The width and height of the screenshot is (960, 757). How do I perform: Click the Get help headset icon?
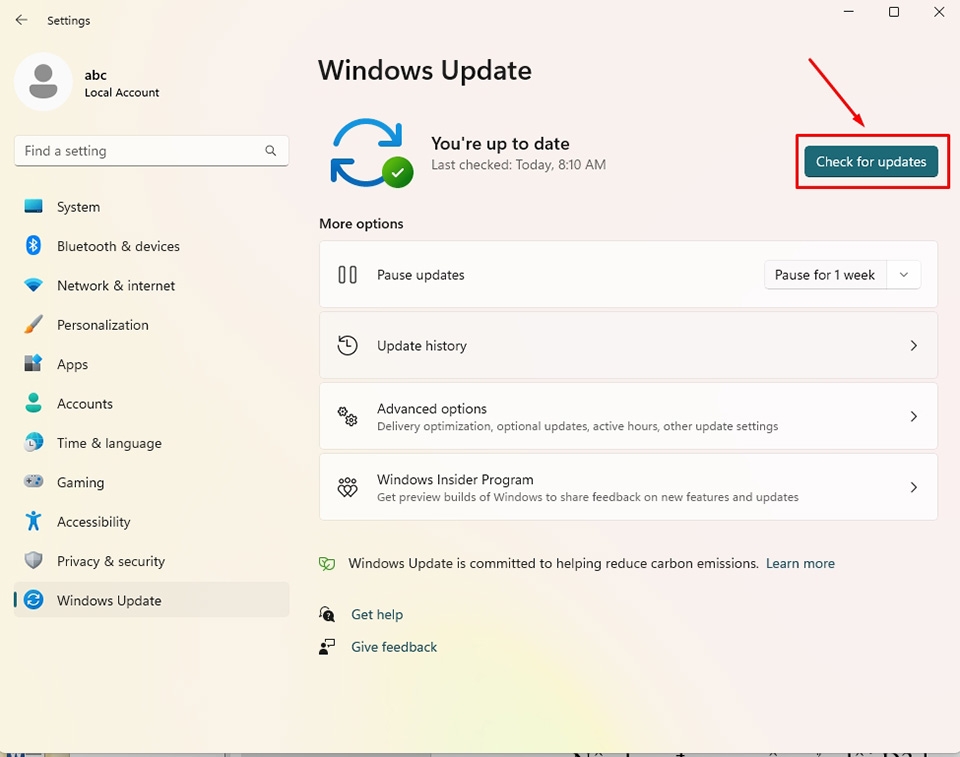[x=327, y=614]
